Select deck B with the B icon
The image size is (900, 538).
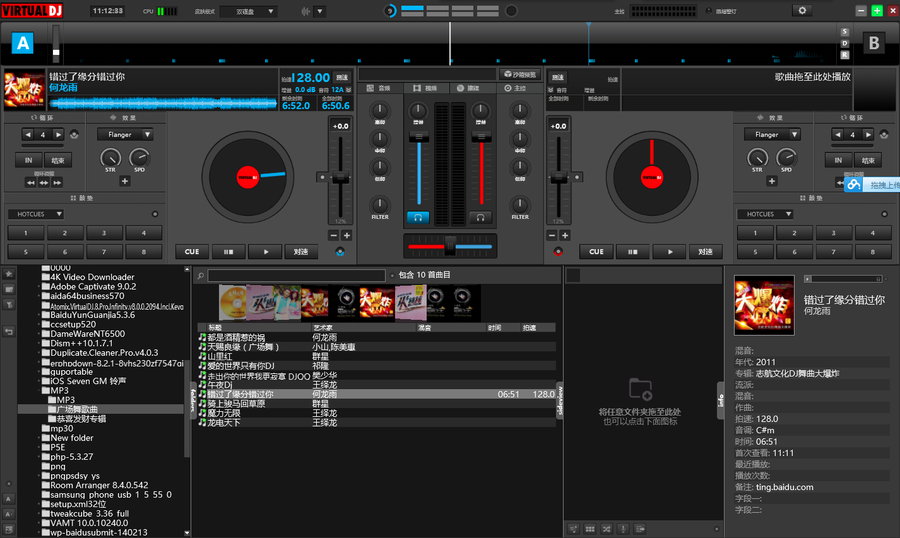pyautogui.click(x=874, y=43)
